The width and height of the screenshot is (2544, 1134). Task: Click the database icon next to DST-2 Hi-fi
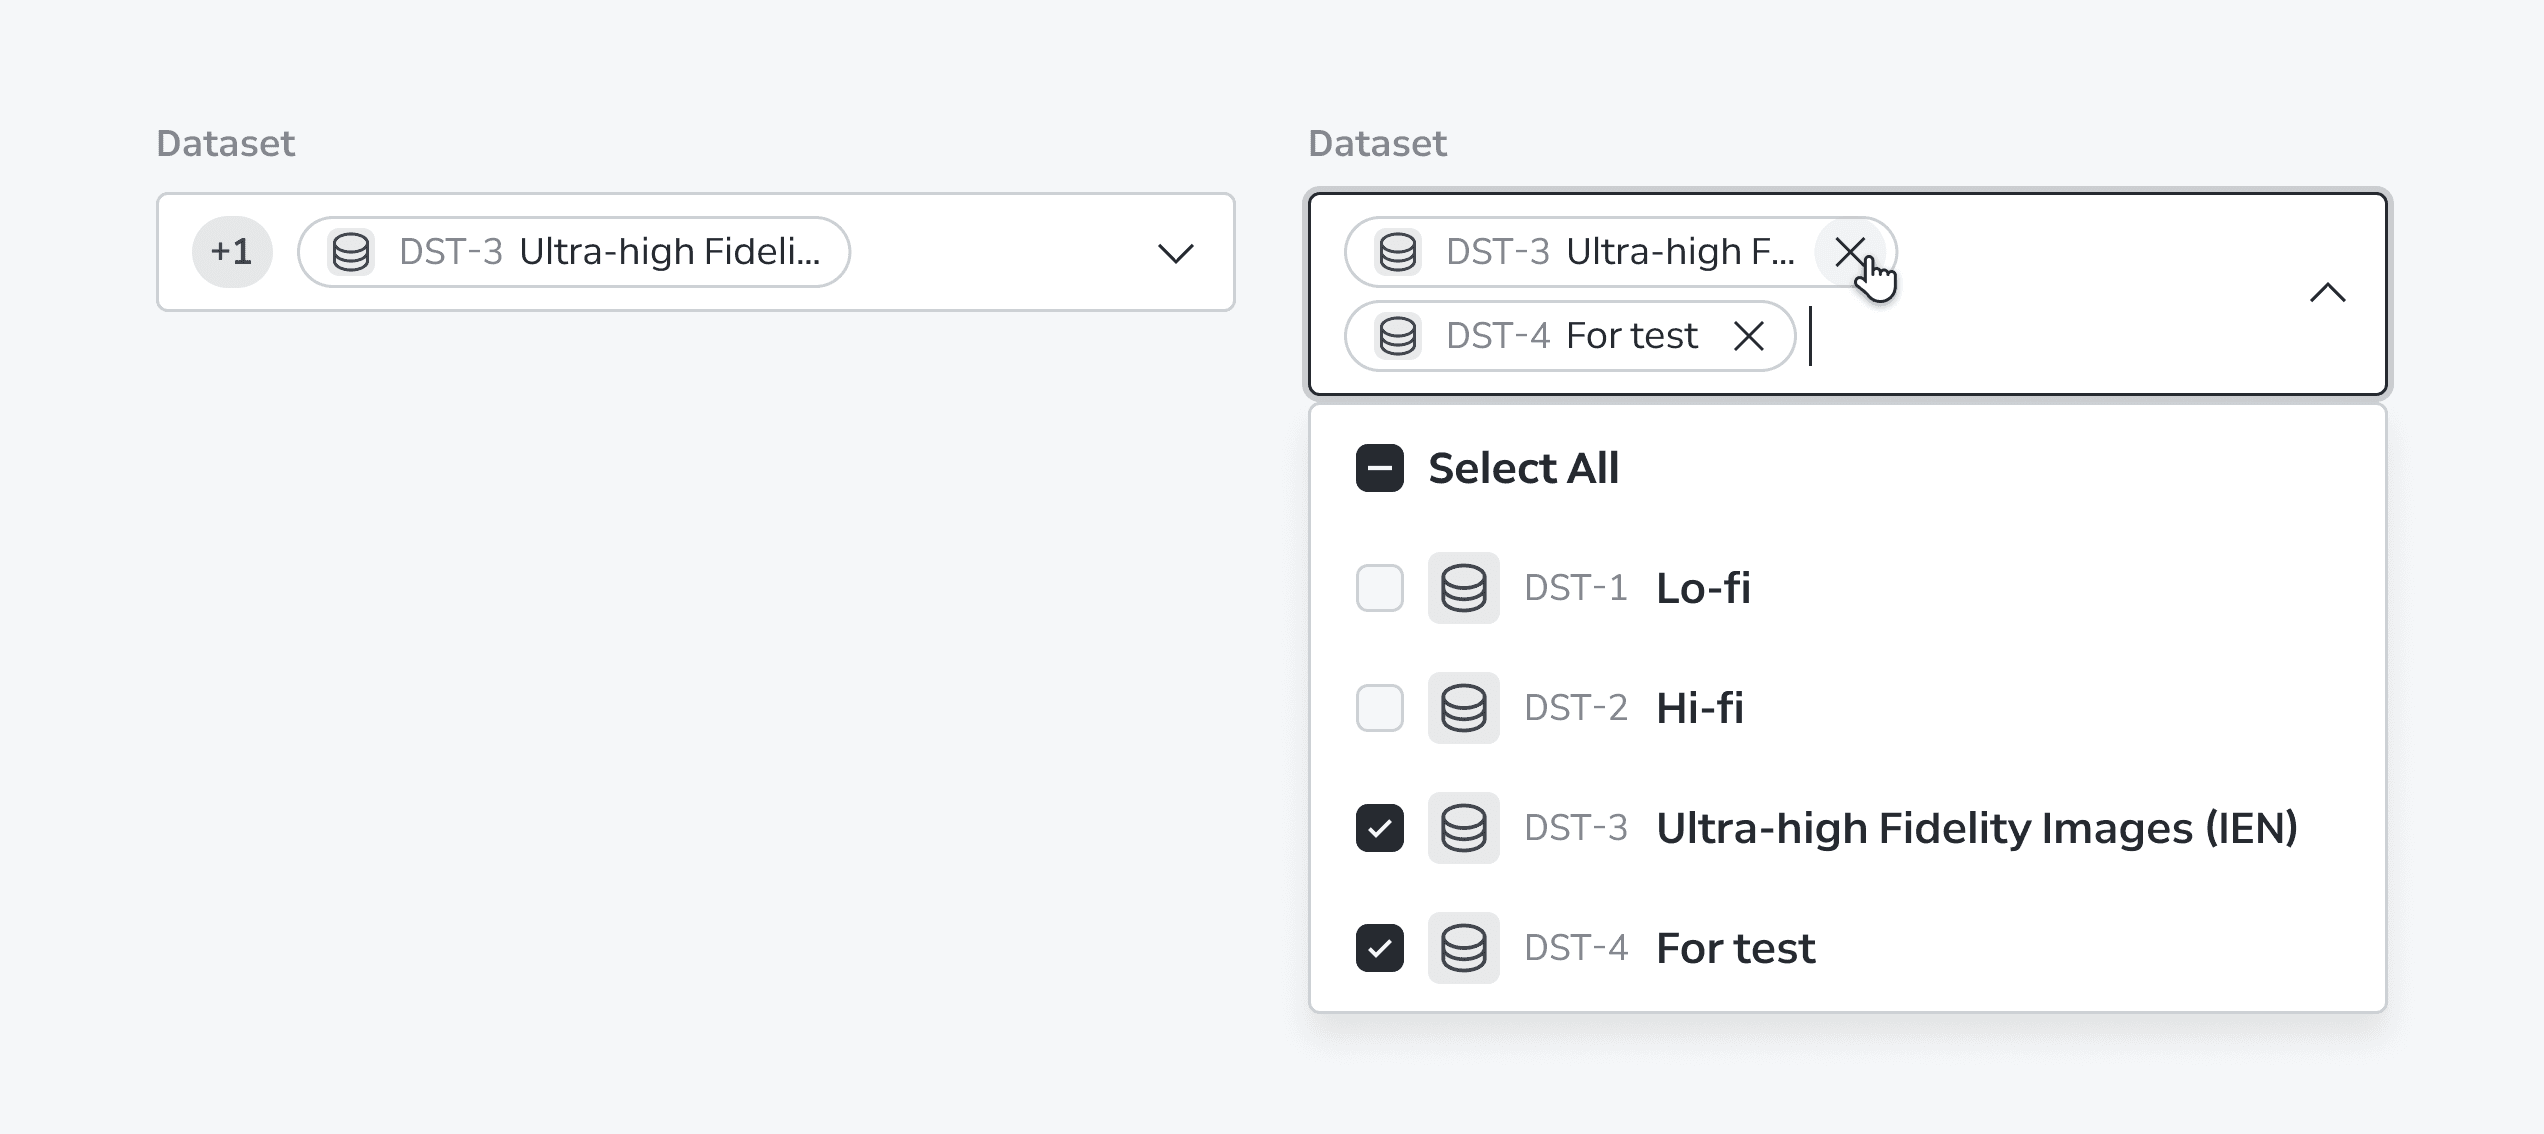(x=1463, y=708)
